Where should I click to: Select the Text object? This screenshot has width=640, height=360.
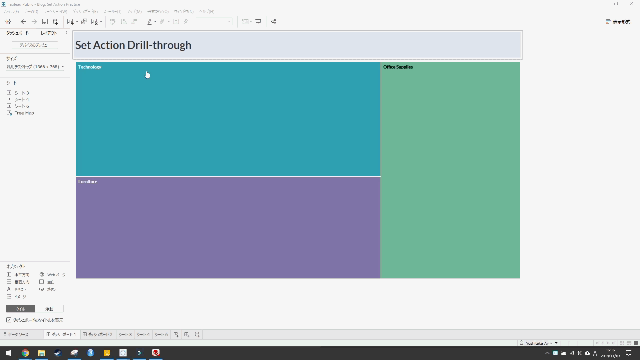tap(16, 289)
